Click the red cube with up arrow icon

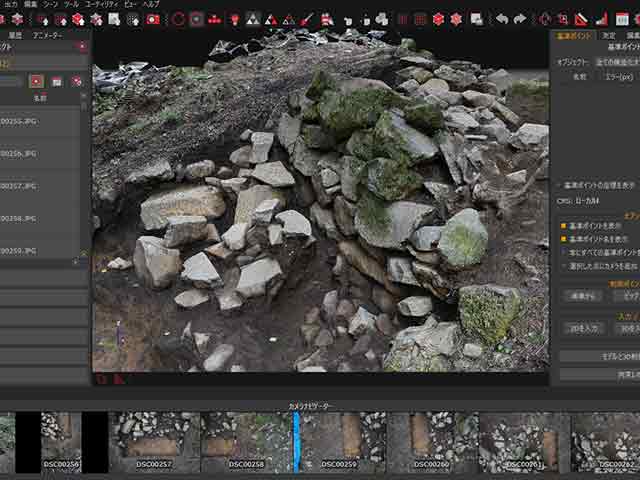pyautogui.click(x=78, y=19)
